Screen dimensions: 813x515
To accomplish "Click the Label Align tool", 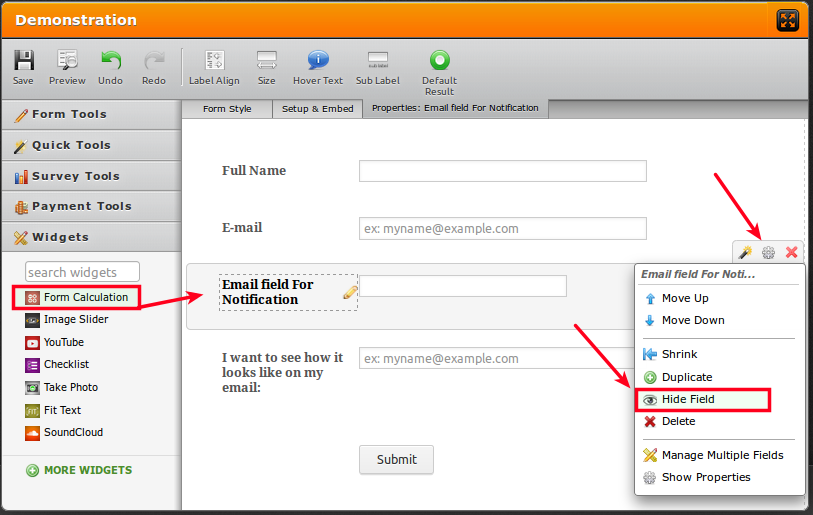I will click(214, 61).
